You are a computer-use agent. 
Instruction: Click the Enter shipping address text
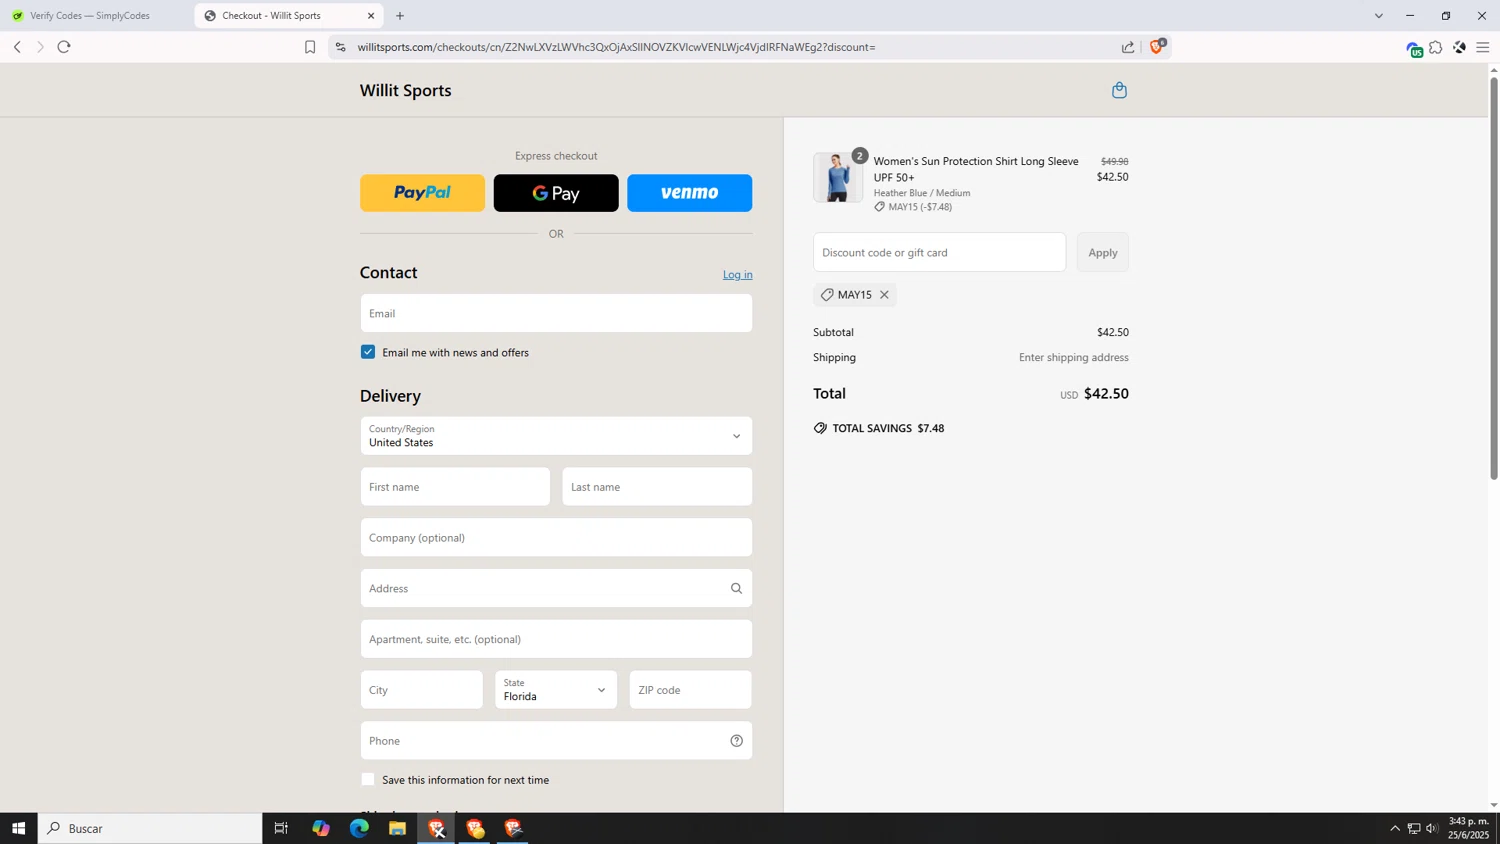click(1074, 357)
